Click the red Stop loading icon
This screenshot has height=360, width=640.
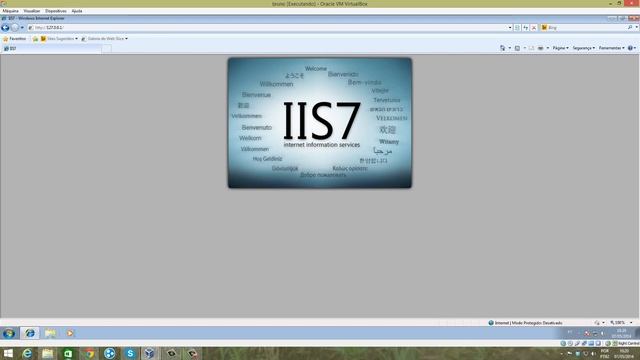pyautogui.click(x=534, y=28)
